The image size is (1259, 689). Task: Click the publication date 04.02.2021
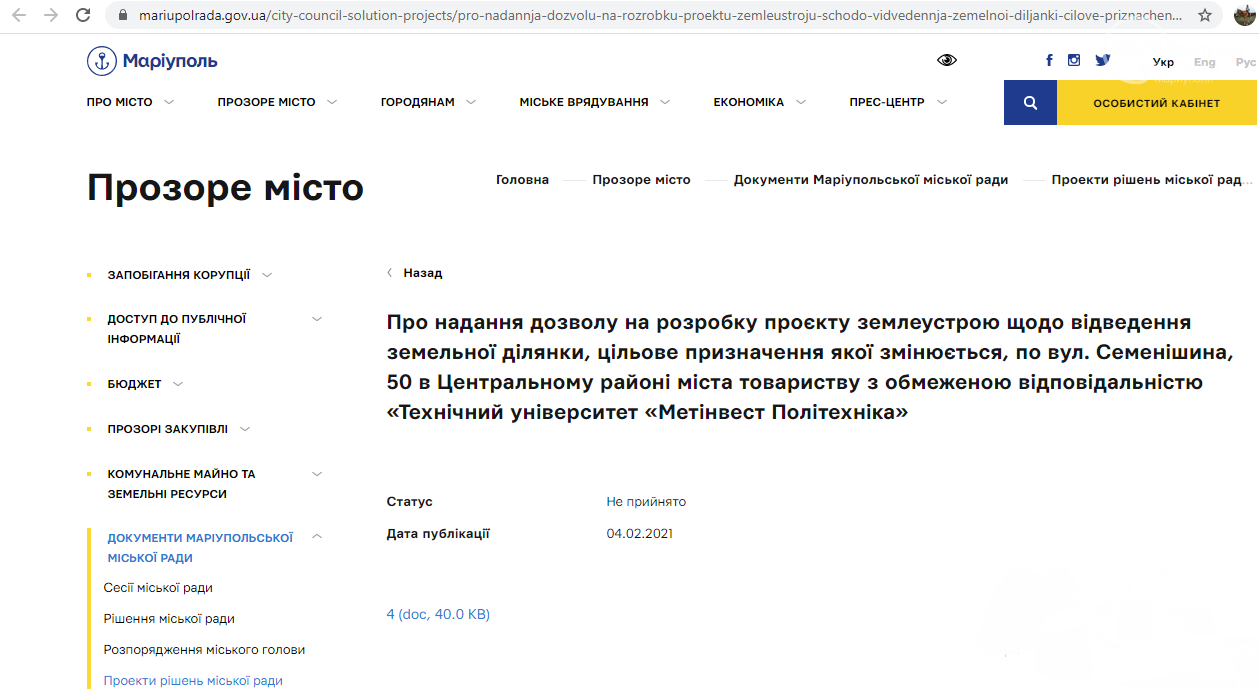[640, 534]
